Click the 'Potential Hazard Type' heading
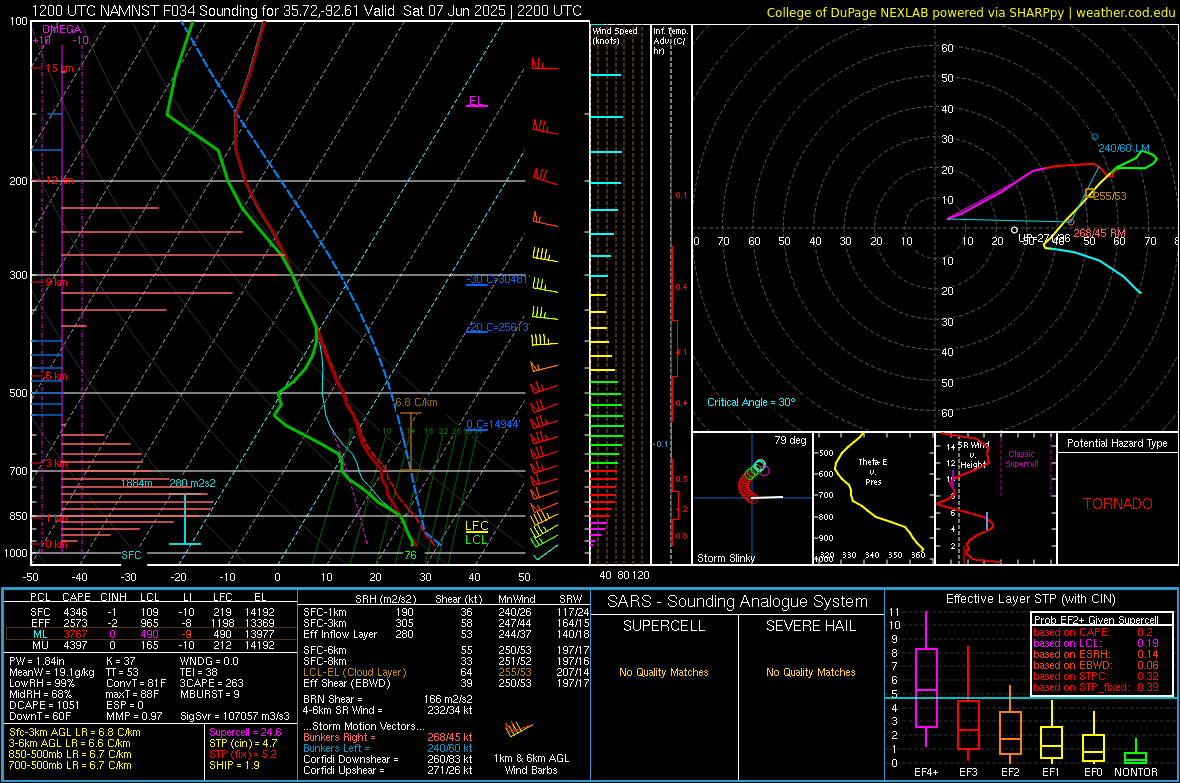 click(x=1117, y=443)
